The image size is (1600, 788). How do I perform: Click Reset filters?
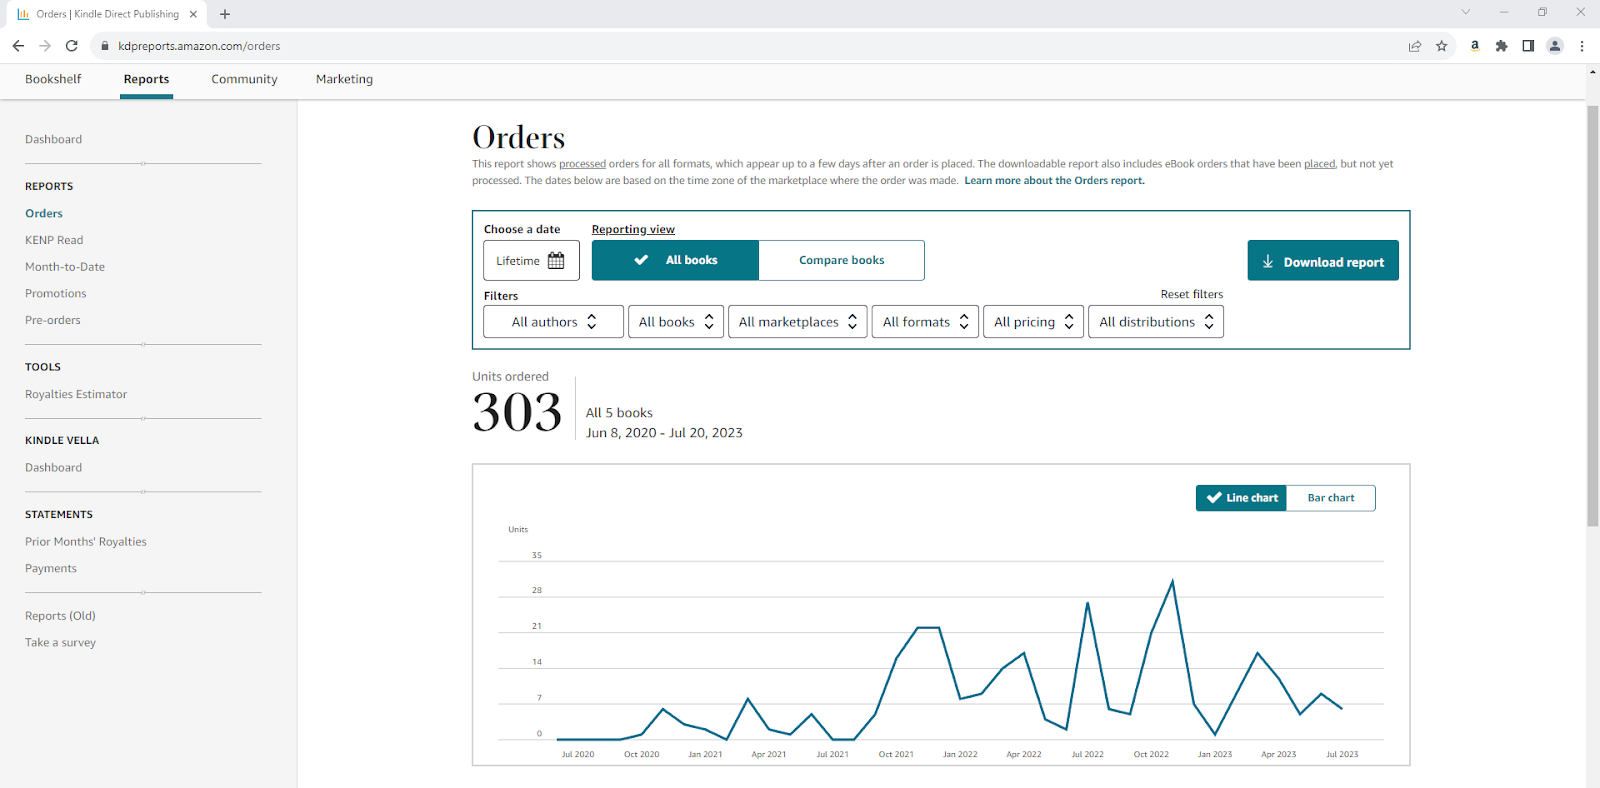click(1192, 294)
